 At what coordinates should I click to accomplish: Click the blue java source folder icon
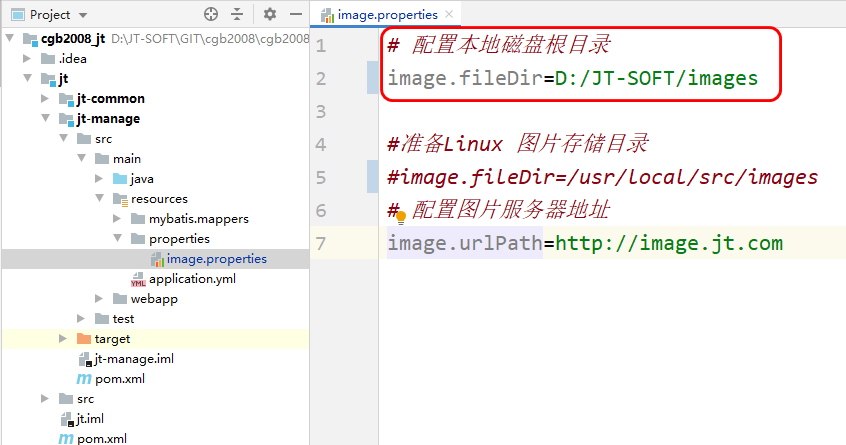coord(120,179)
